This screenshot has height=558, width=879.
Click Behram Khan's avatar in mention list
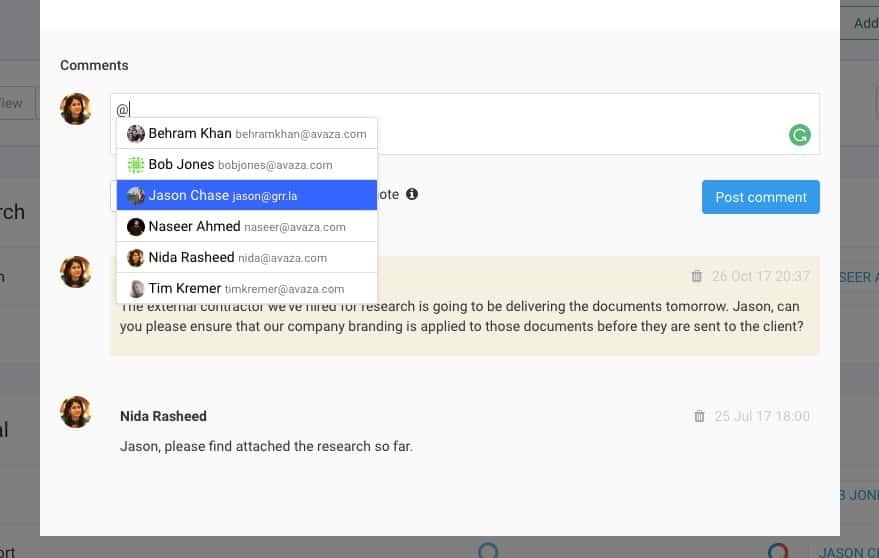(136, 134)
